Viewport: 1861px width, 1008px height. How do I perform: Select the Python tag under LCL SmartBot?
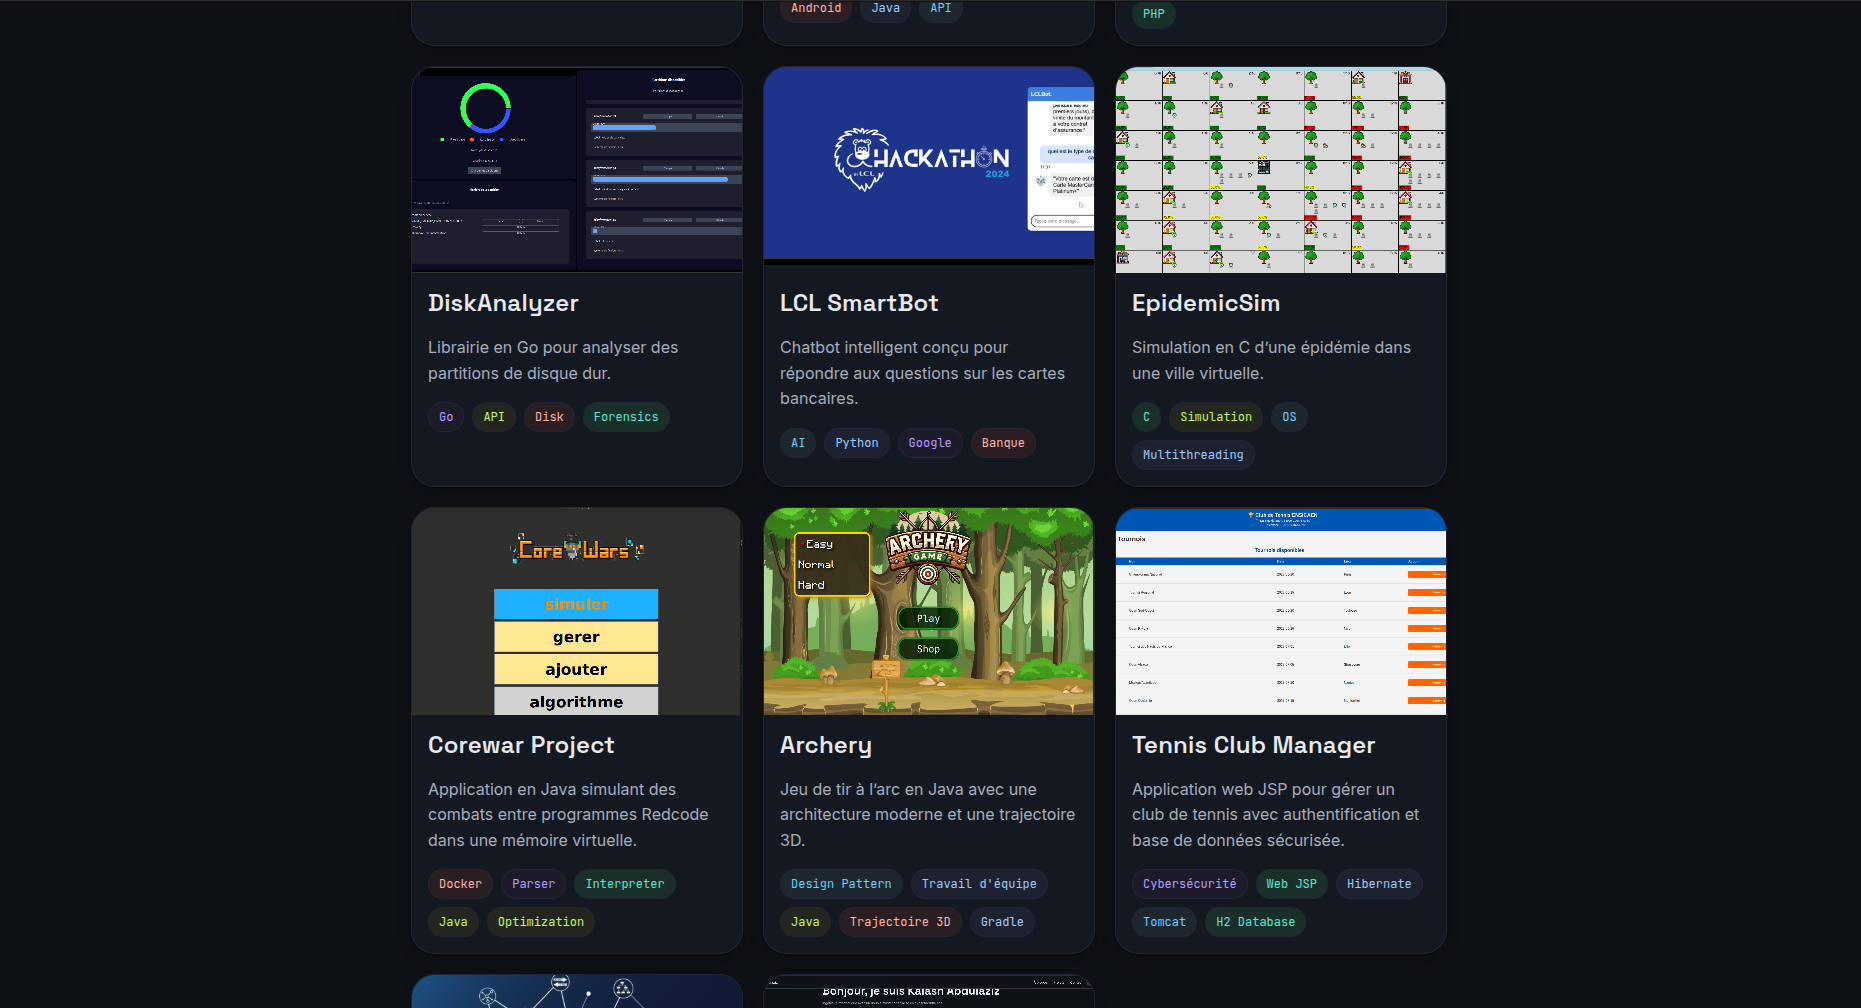tap(856, 443)
